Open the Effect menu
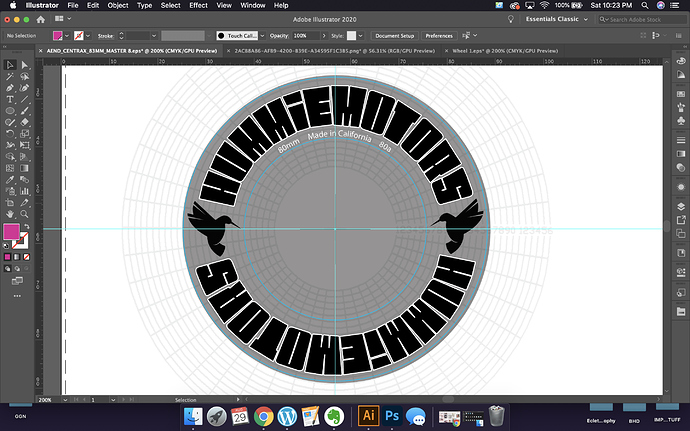Viewport: 690px width, 431px height. click(198, 5)
